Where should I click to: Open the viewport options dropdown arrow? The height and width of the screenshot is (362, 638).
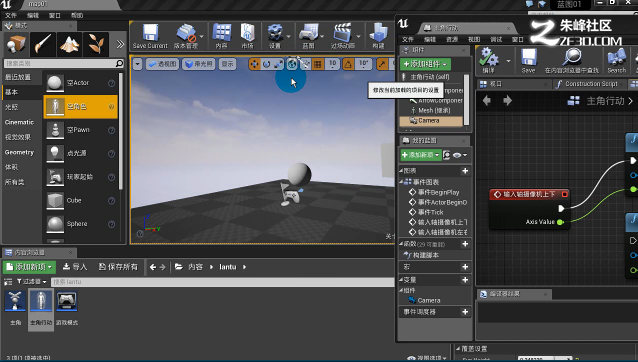(138, 64)
